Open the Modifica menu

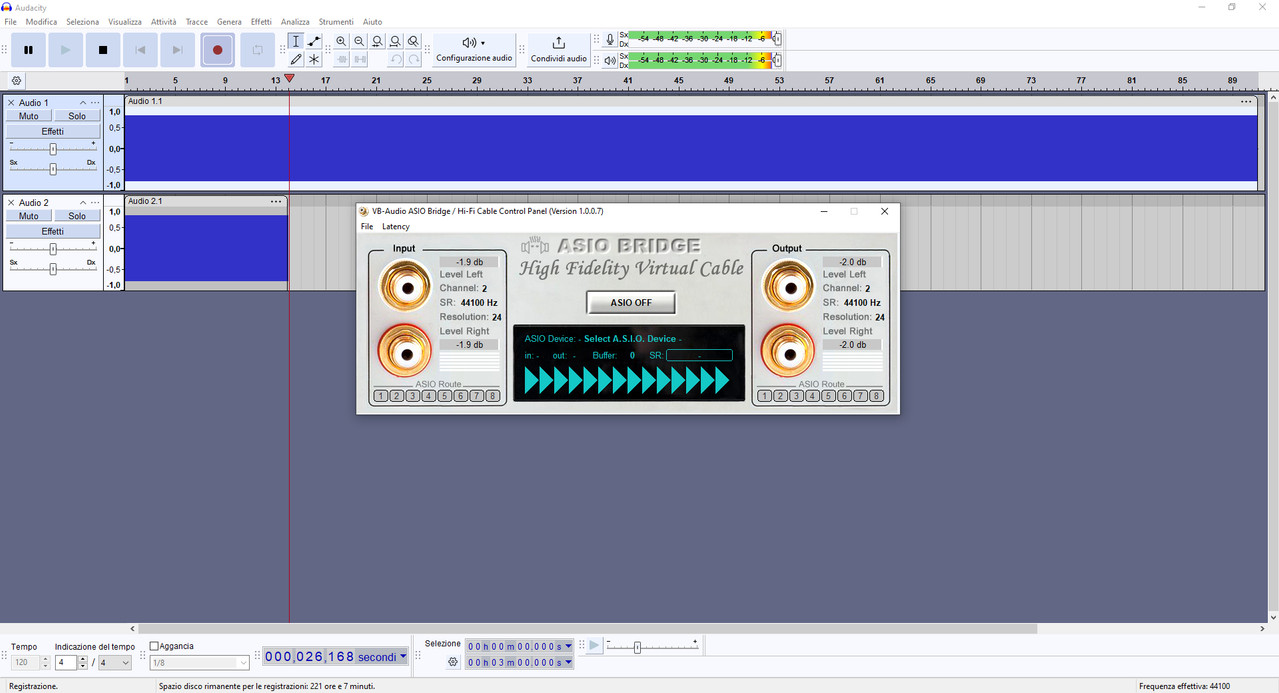[41, 22]
